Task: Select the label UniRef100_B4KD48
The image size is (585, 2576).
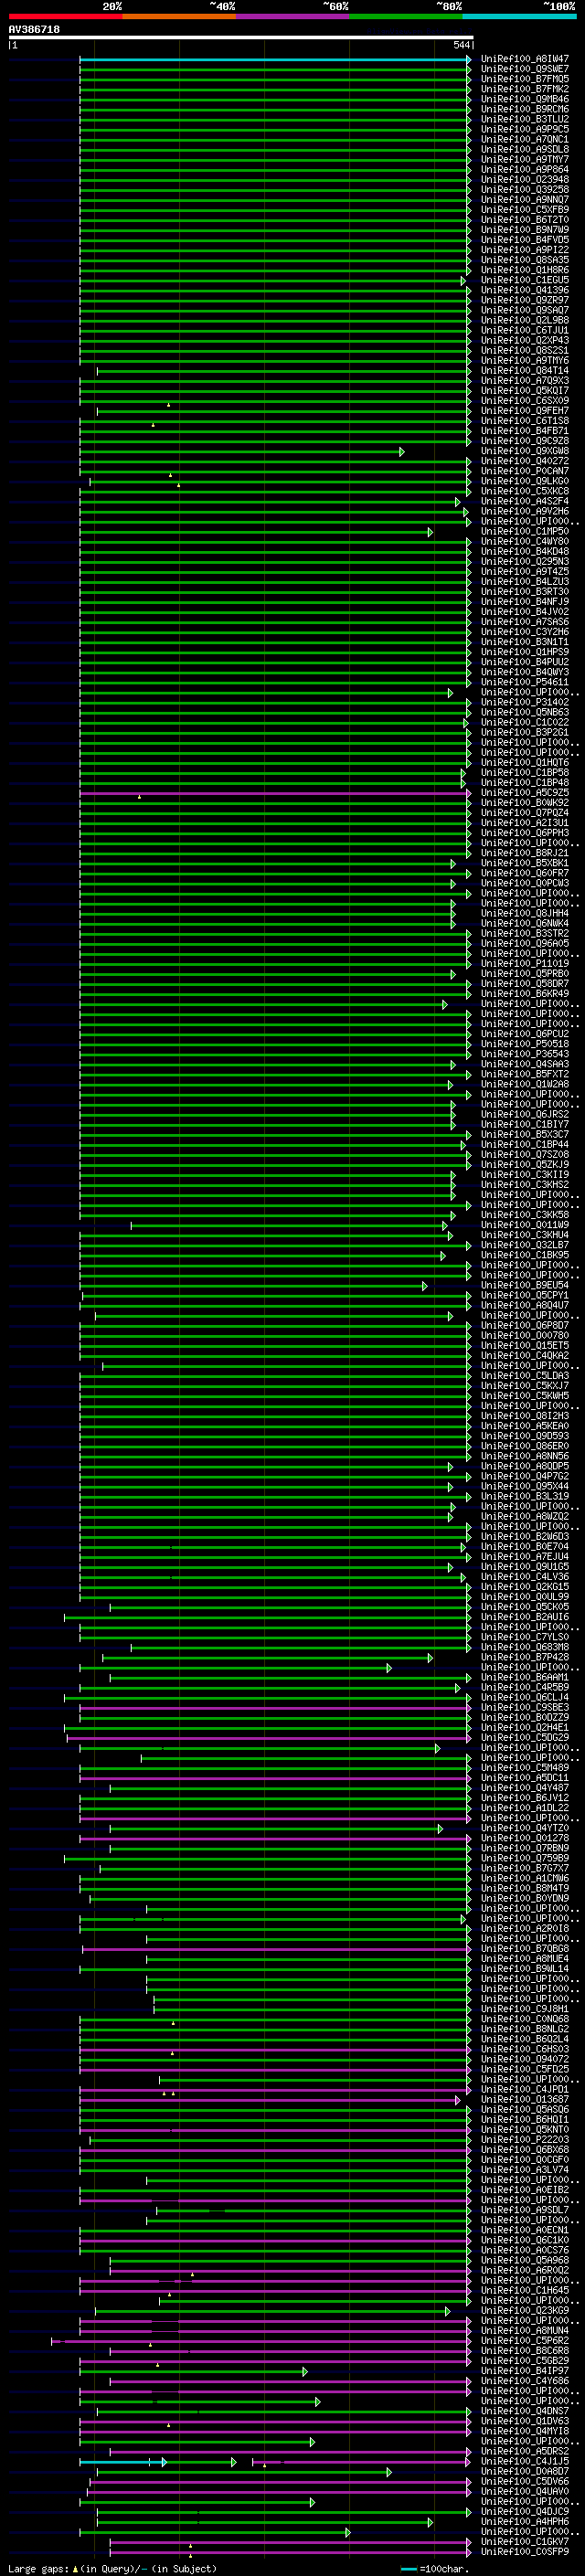Action: [x=524, y=552]
